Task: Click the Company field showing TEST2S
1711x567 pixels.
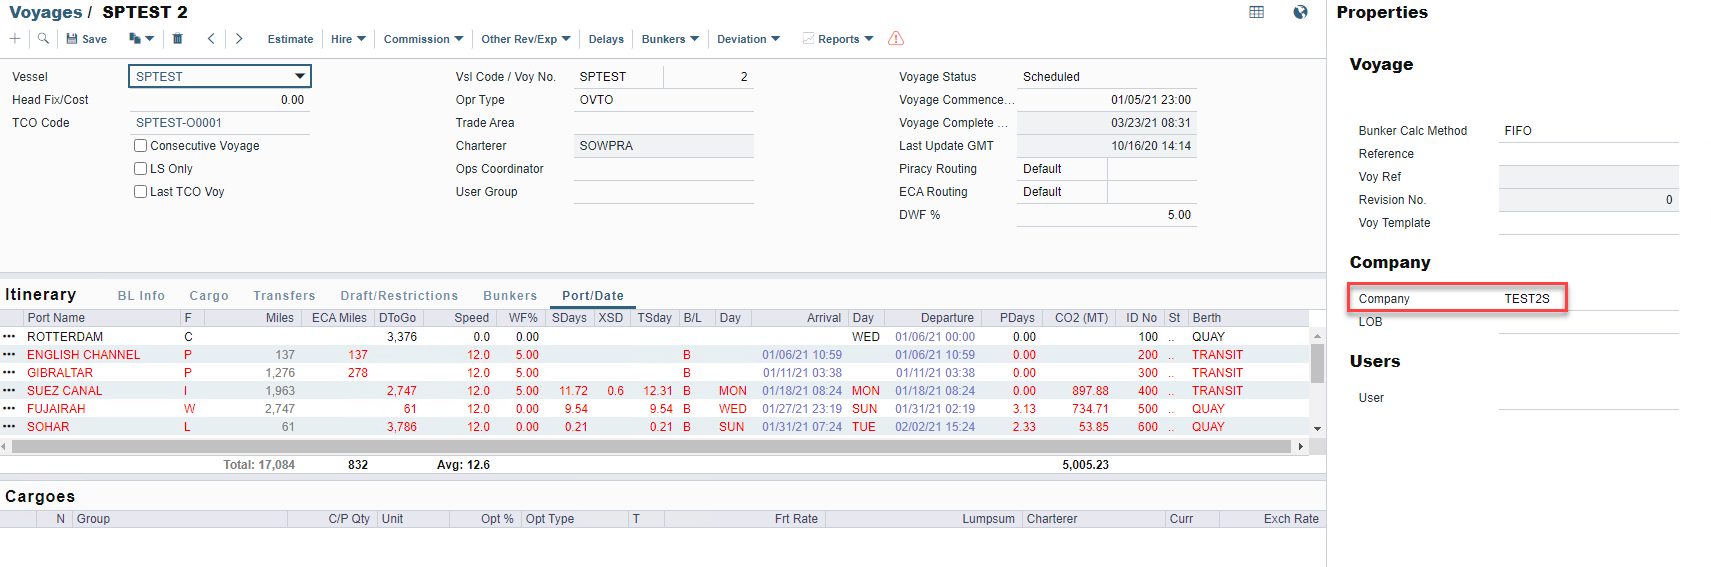Action: coord(1527,299)
